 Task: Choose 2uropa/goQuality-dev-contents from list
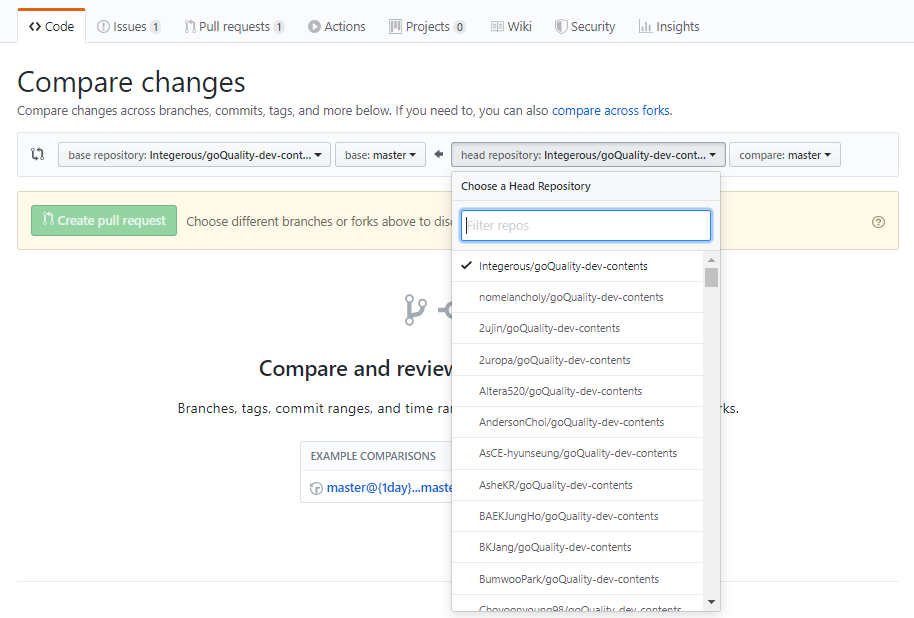(578, 360)
